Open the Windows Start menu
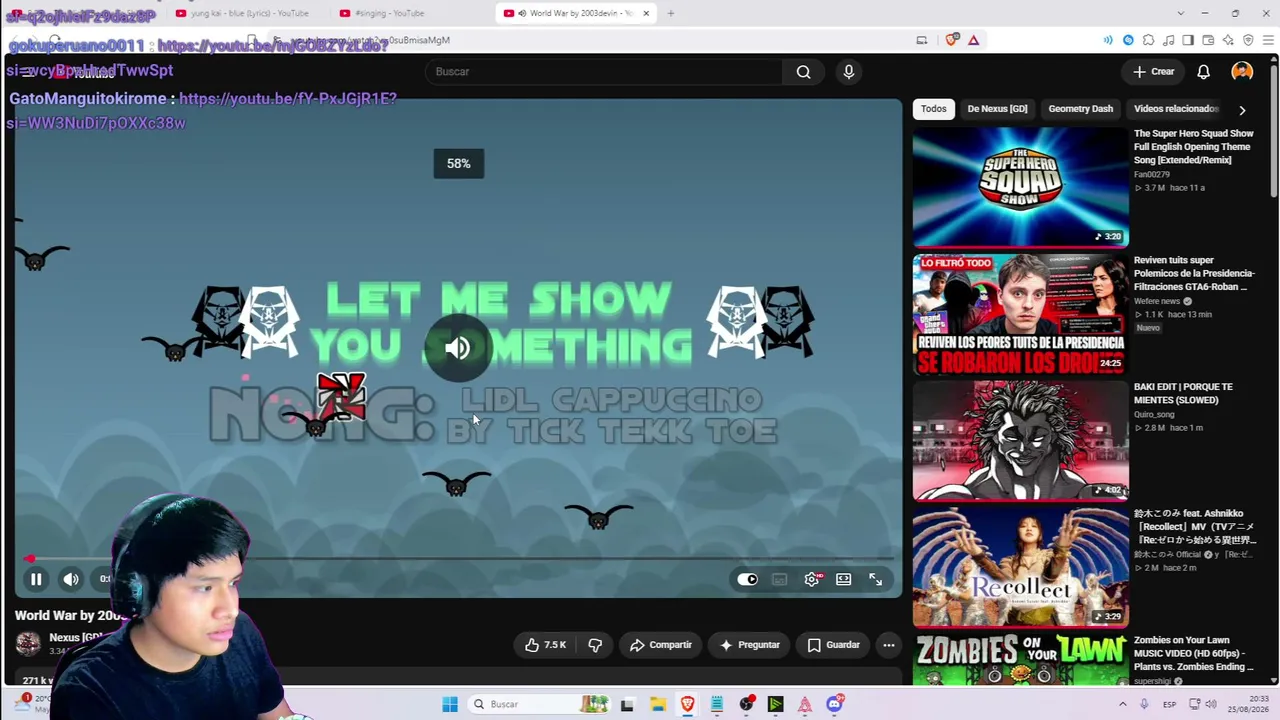Screen dimensions: 1280x720 point(450,704)
